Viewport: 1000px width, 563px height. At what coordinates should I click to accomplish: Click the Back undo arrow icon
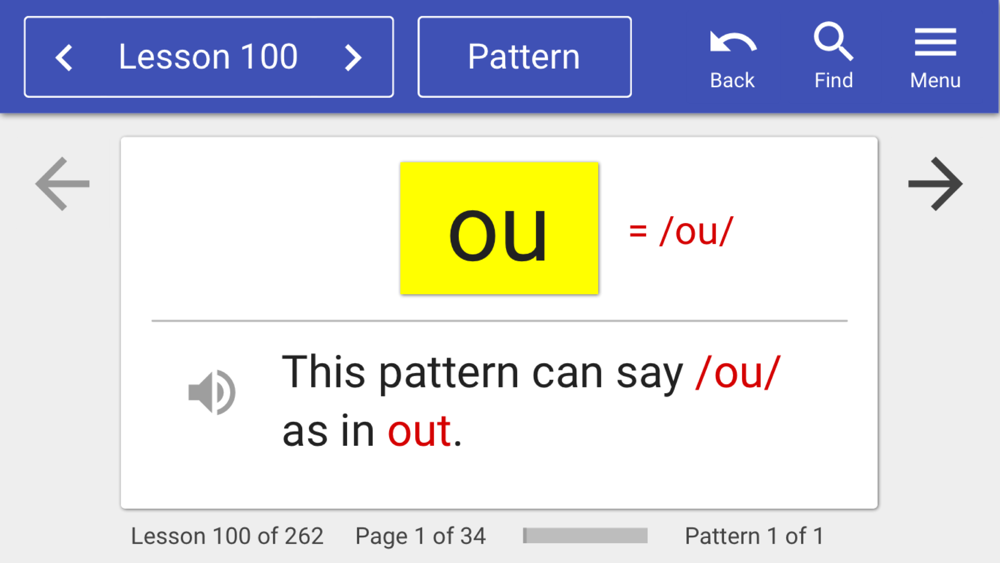pos(732,43)
